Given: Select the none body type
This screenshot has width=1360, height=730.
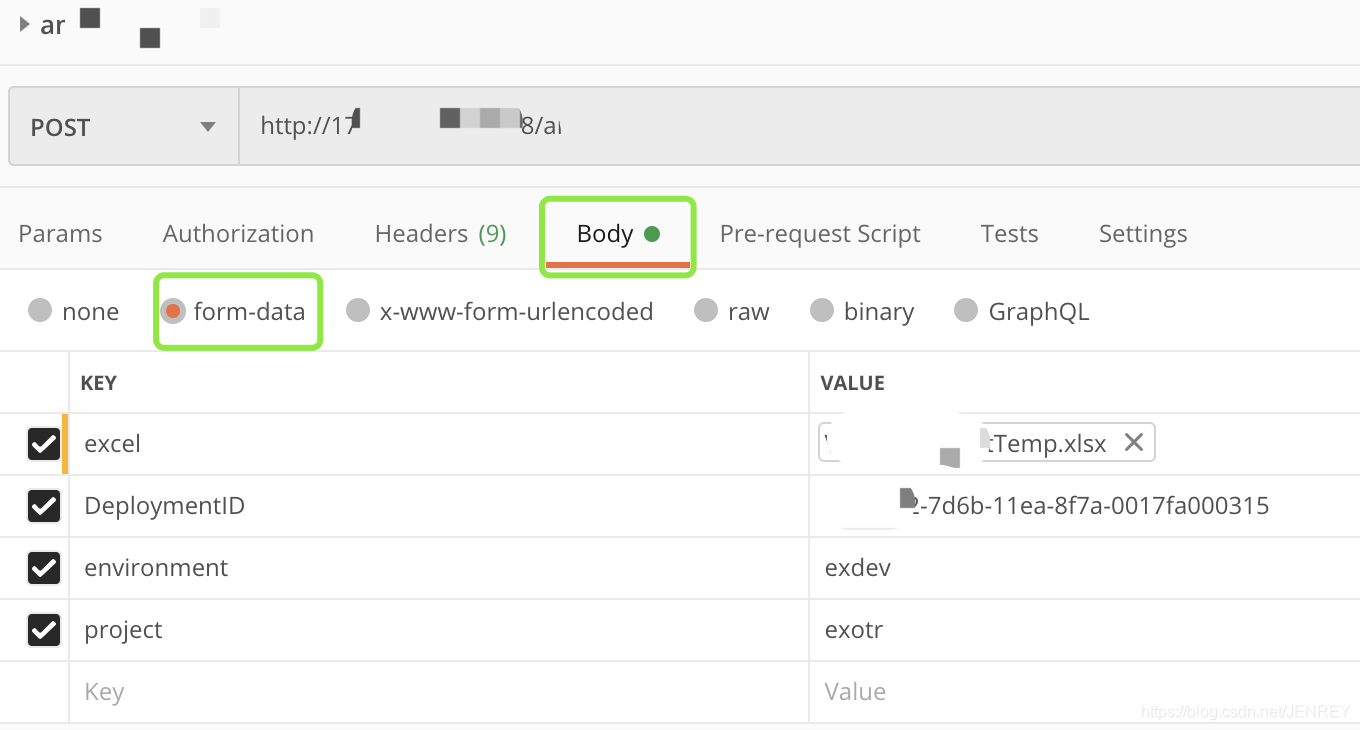Looking at the screenshot, I should (x=40, y=311).
